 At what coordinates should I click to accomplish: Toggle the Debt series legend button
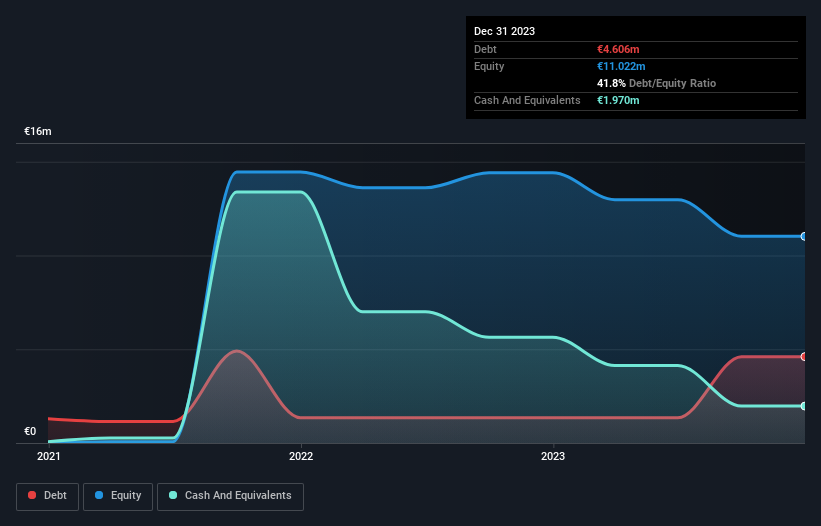click(x=47, y=496)
